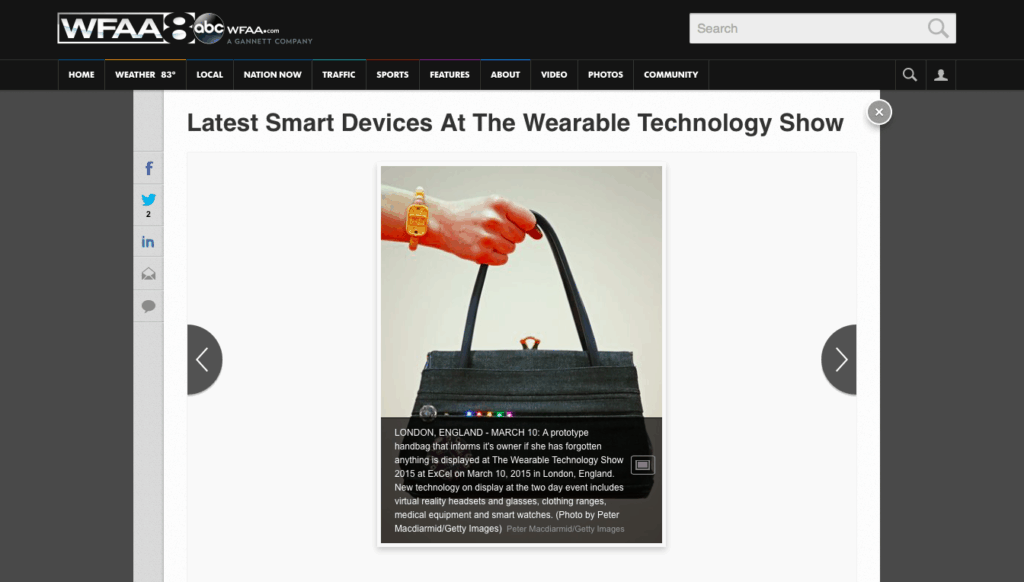Screen dimensions: 1024x582
Task: Open comments with the speech bubble icon
Action: pos(149,306)
